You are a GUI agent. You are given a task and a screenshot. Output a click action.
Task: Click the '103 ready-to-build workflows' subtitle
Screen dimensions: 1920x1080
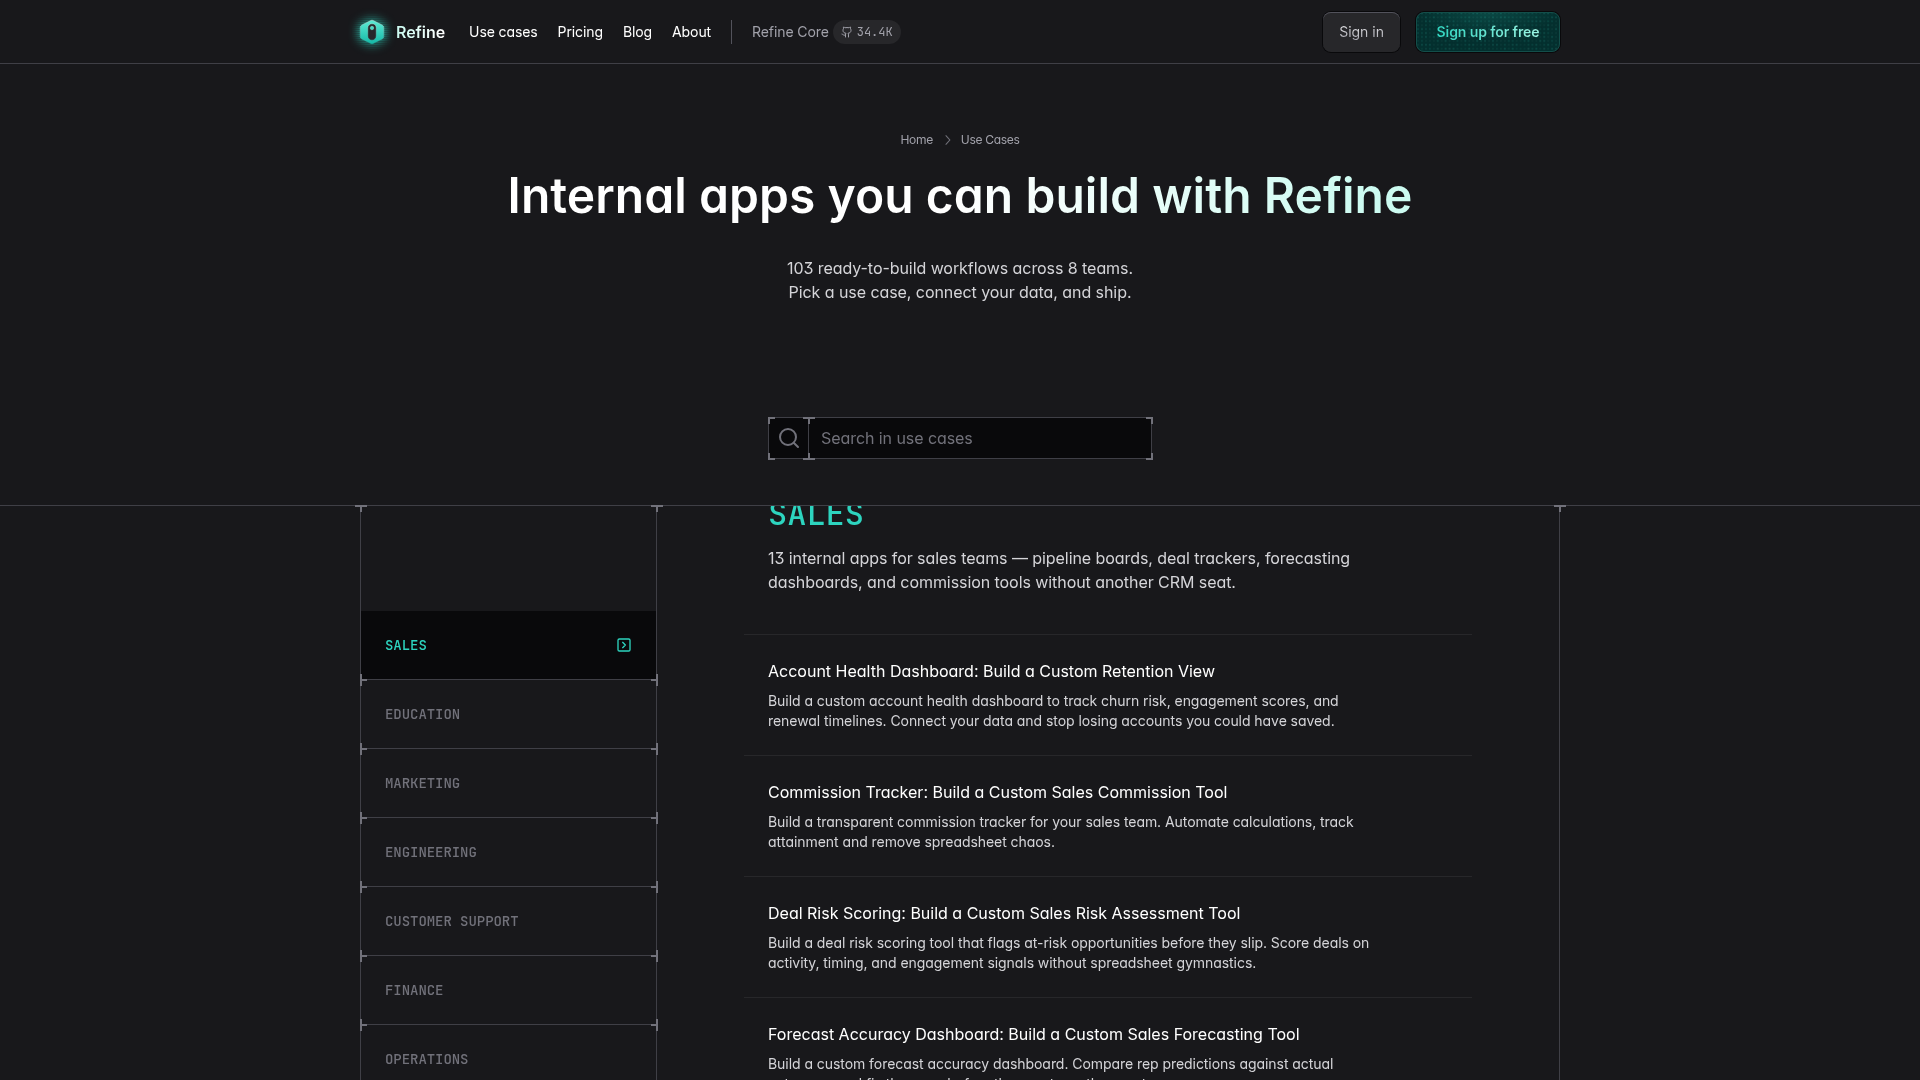[959, 280]
